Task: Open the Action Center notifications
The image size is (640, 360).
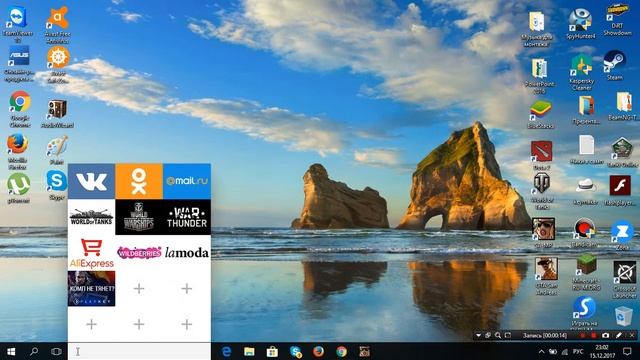Action: point(628,351)
